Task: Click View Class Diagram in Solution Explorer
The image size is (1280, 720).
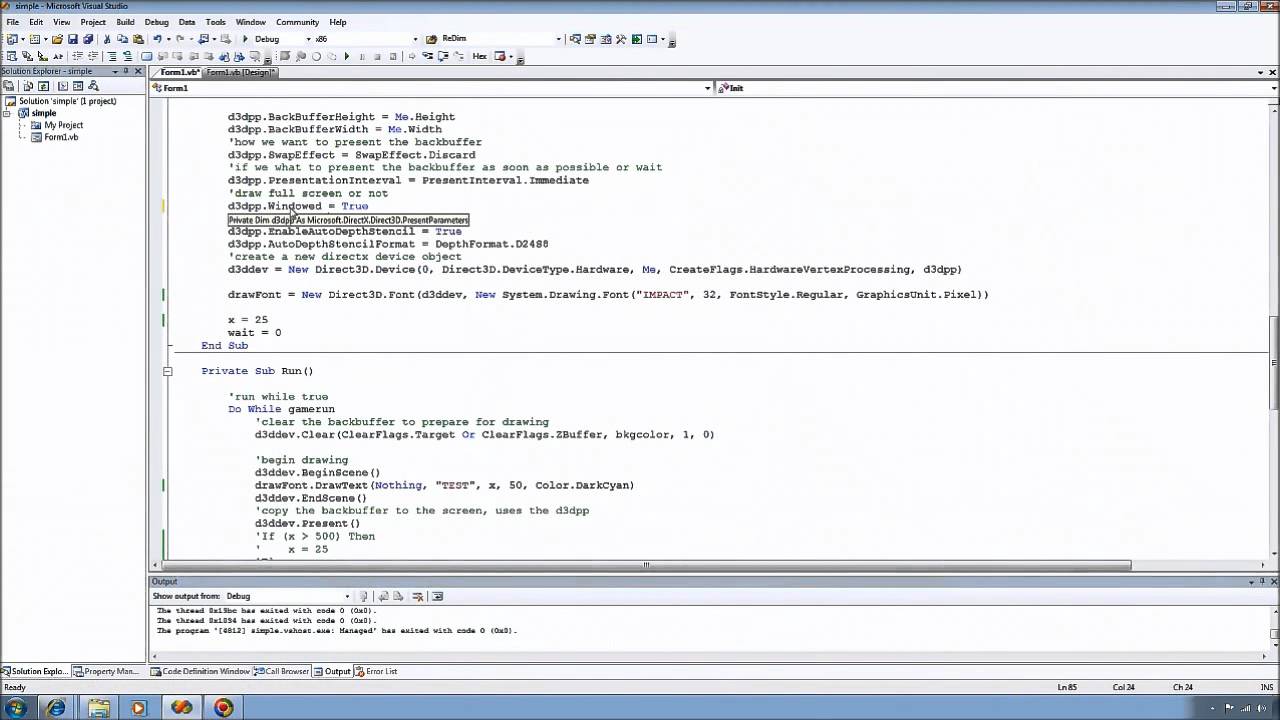Action: (x=93, y=86)
